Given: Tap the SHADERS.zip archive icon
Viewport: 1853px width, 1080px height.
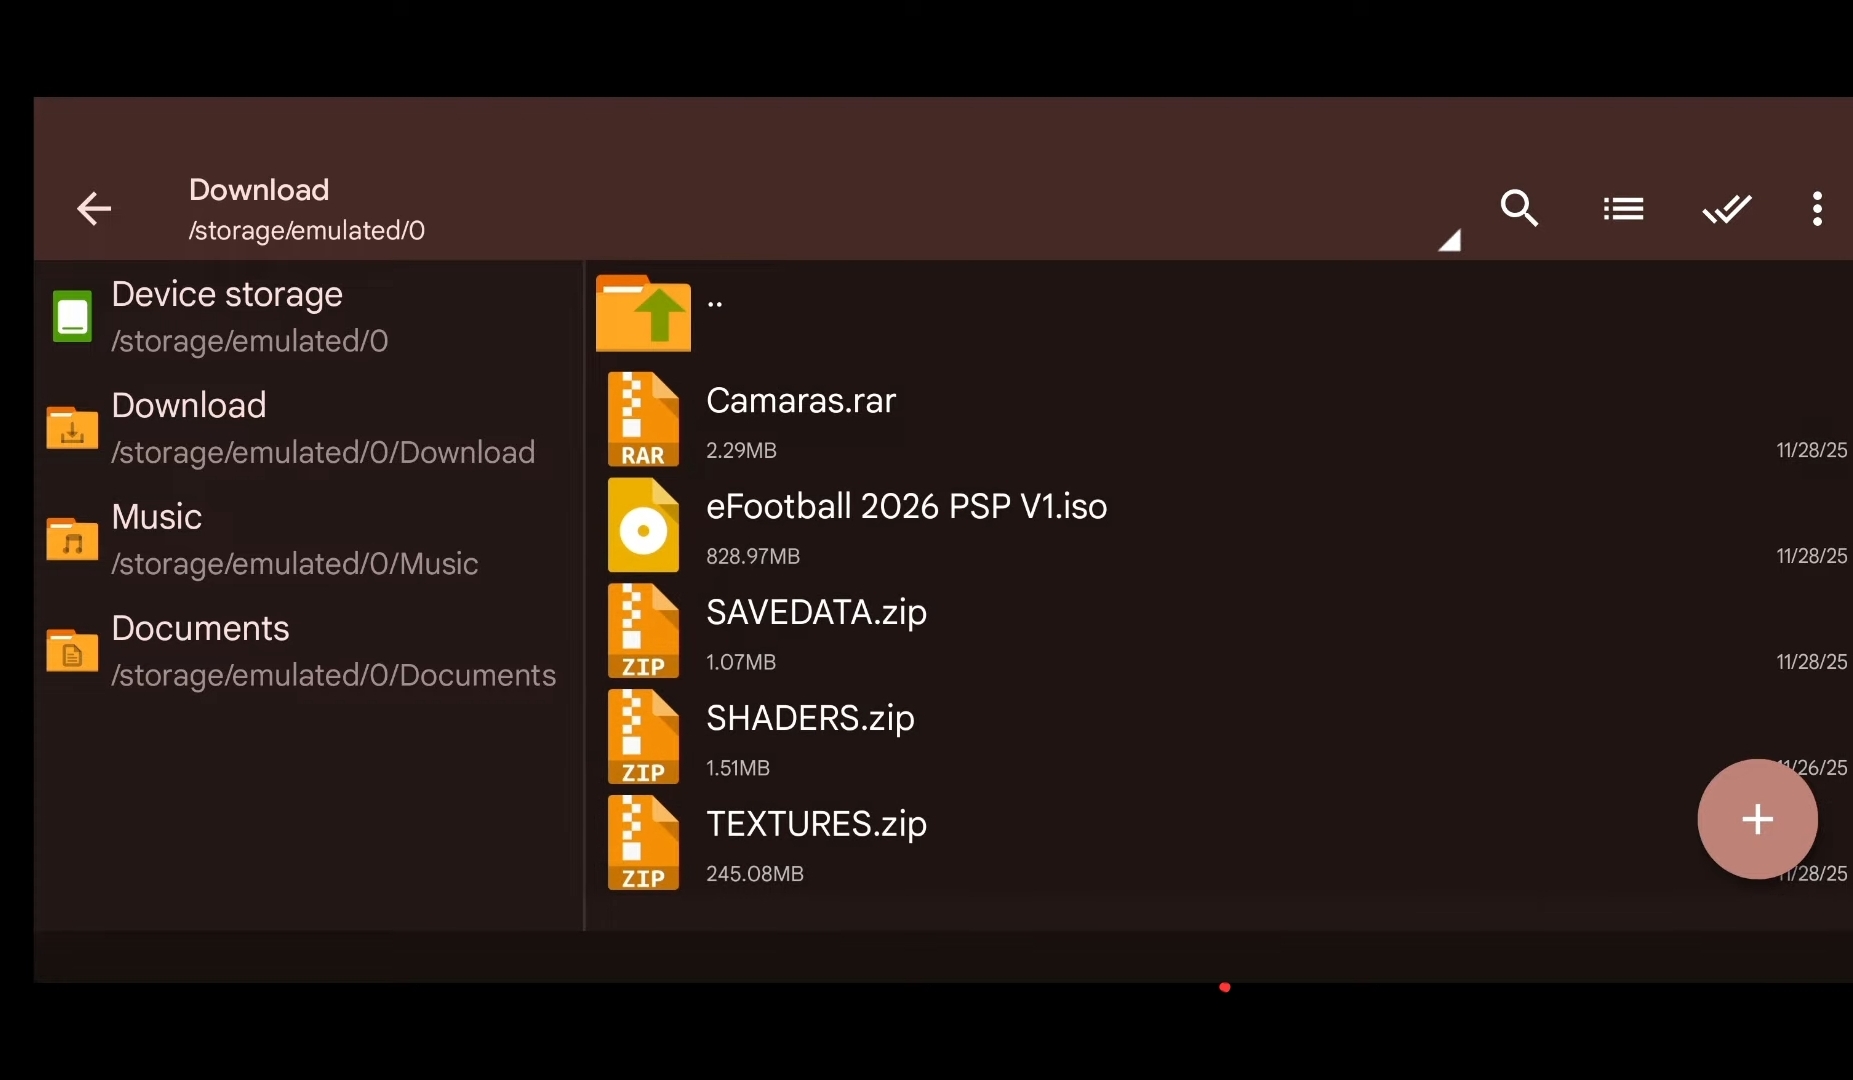Looking at the screenshot, I should pos(643,737).
